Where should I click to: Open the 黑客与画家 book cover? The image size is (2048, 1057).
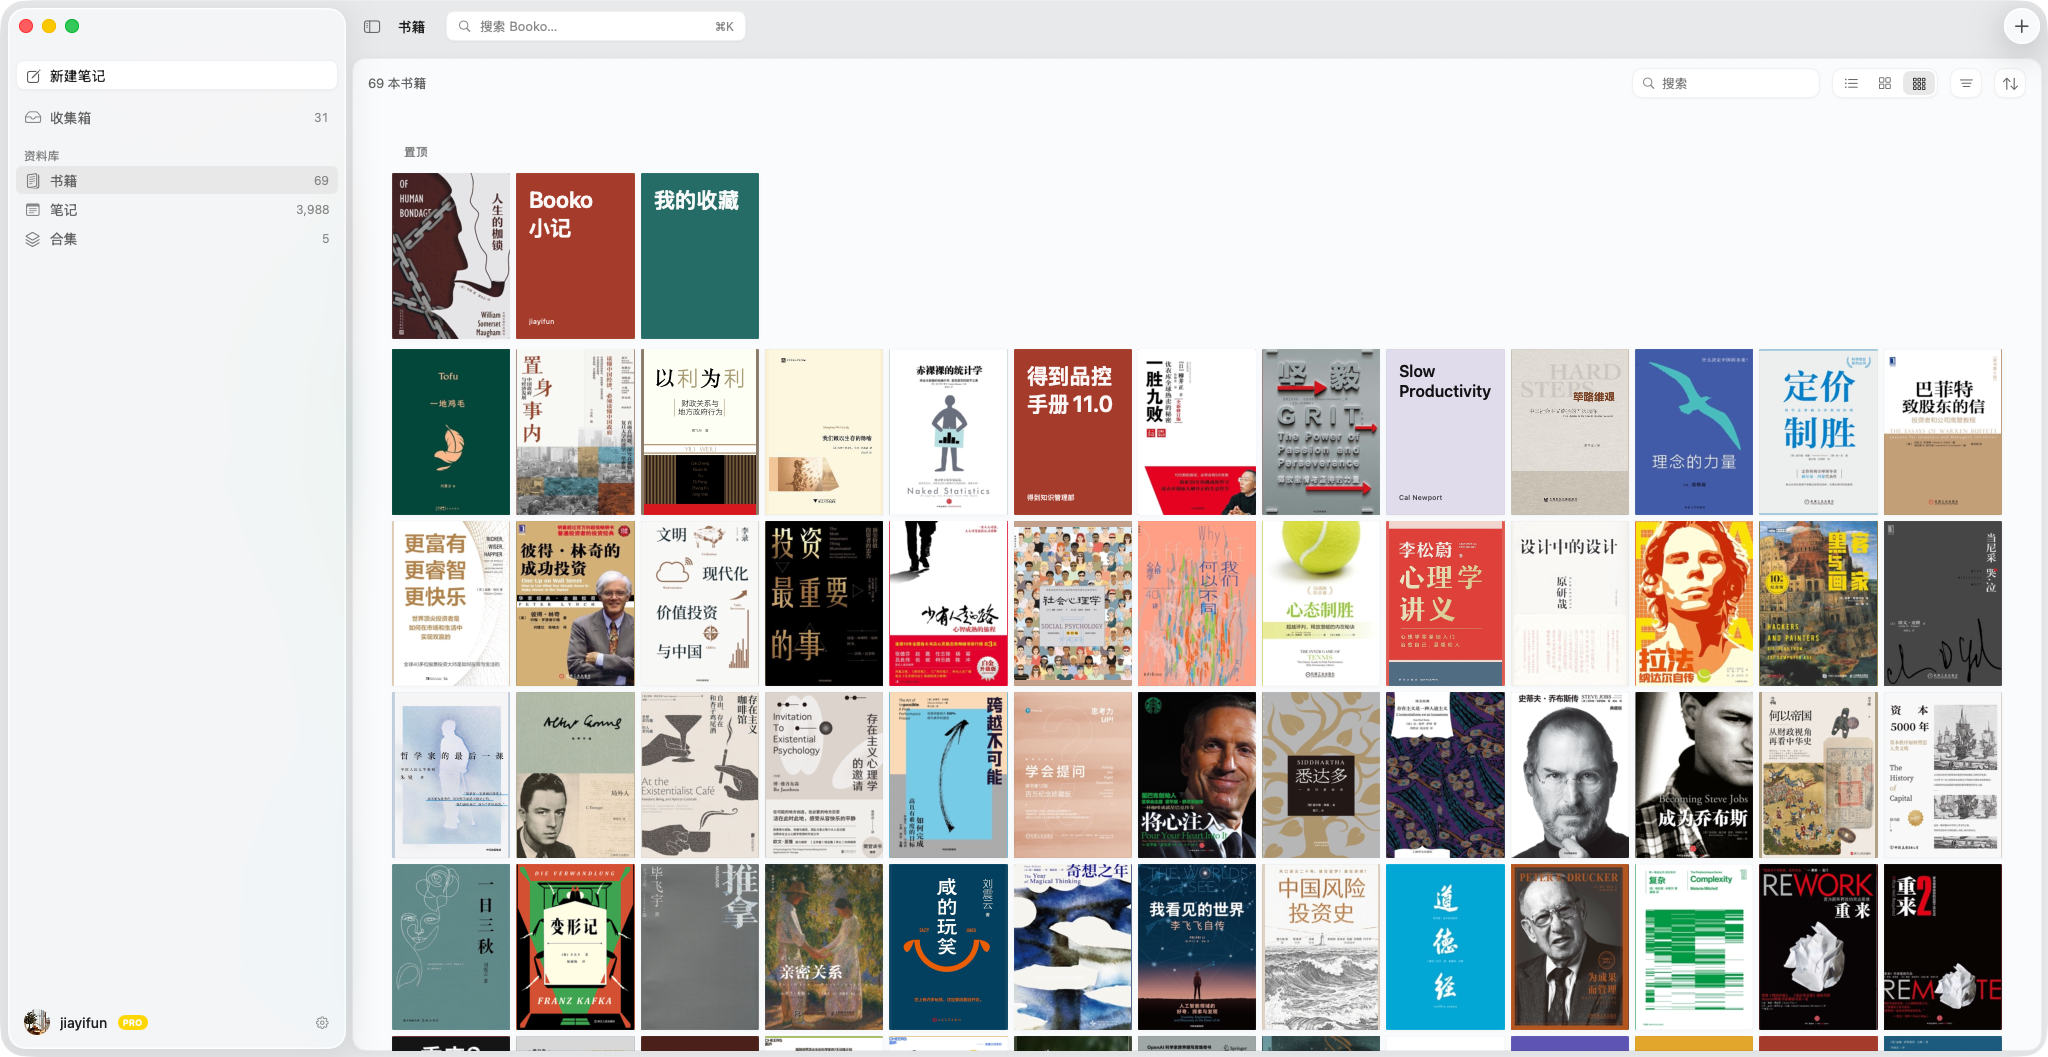[x=1818, y=604]
